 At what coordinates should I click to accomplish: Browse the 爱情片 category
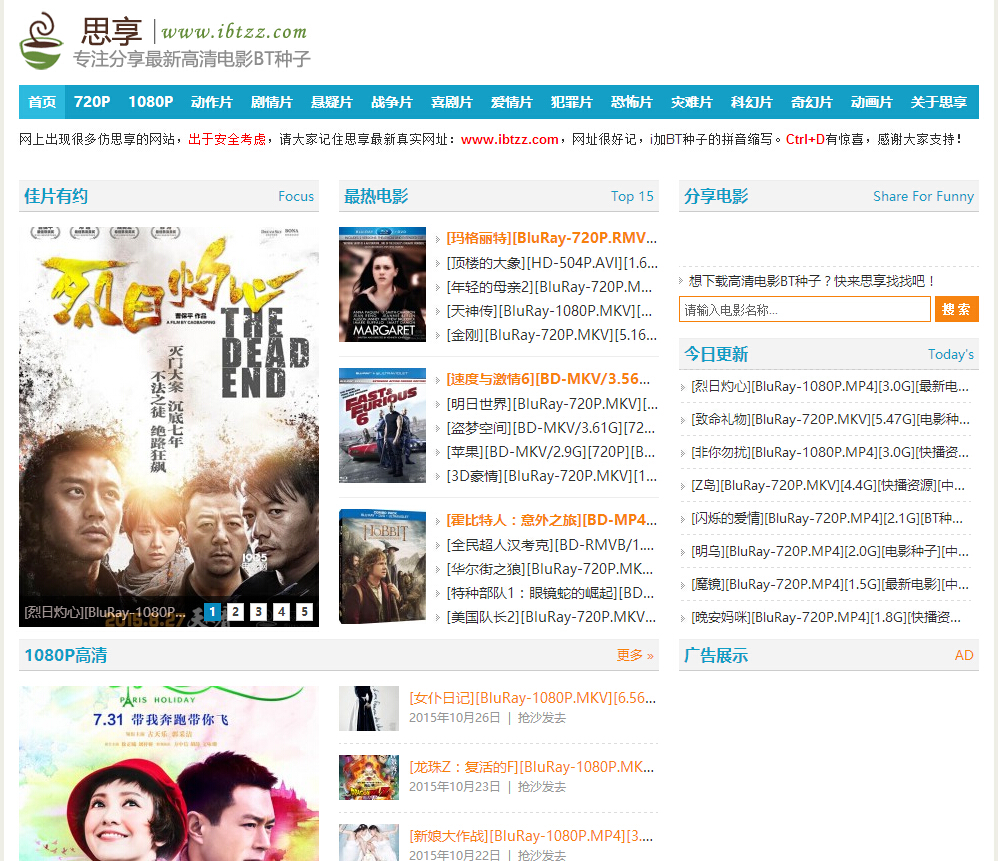pos(511,102)
